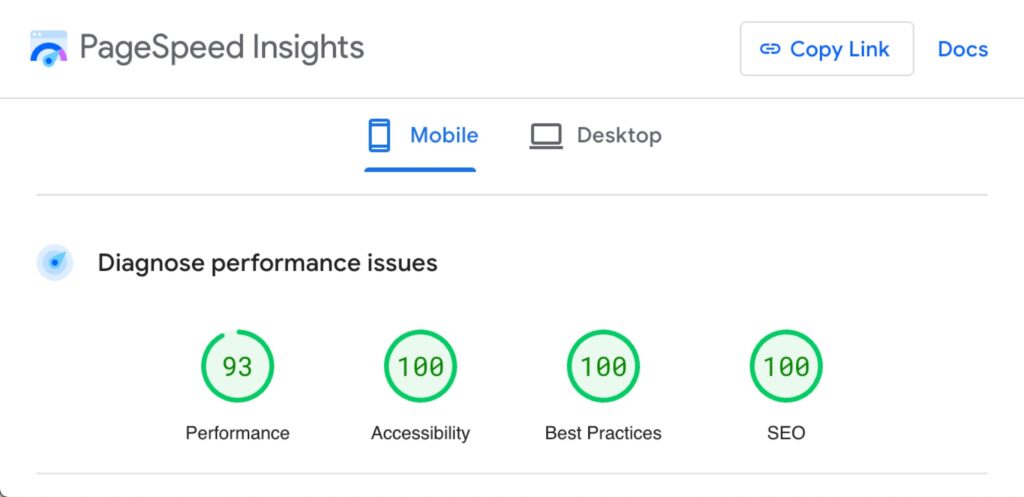The image size is (1024, 497).
Task: Click the mobile phone icon
Action: click(x=379, y=135)
